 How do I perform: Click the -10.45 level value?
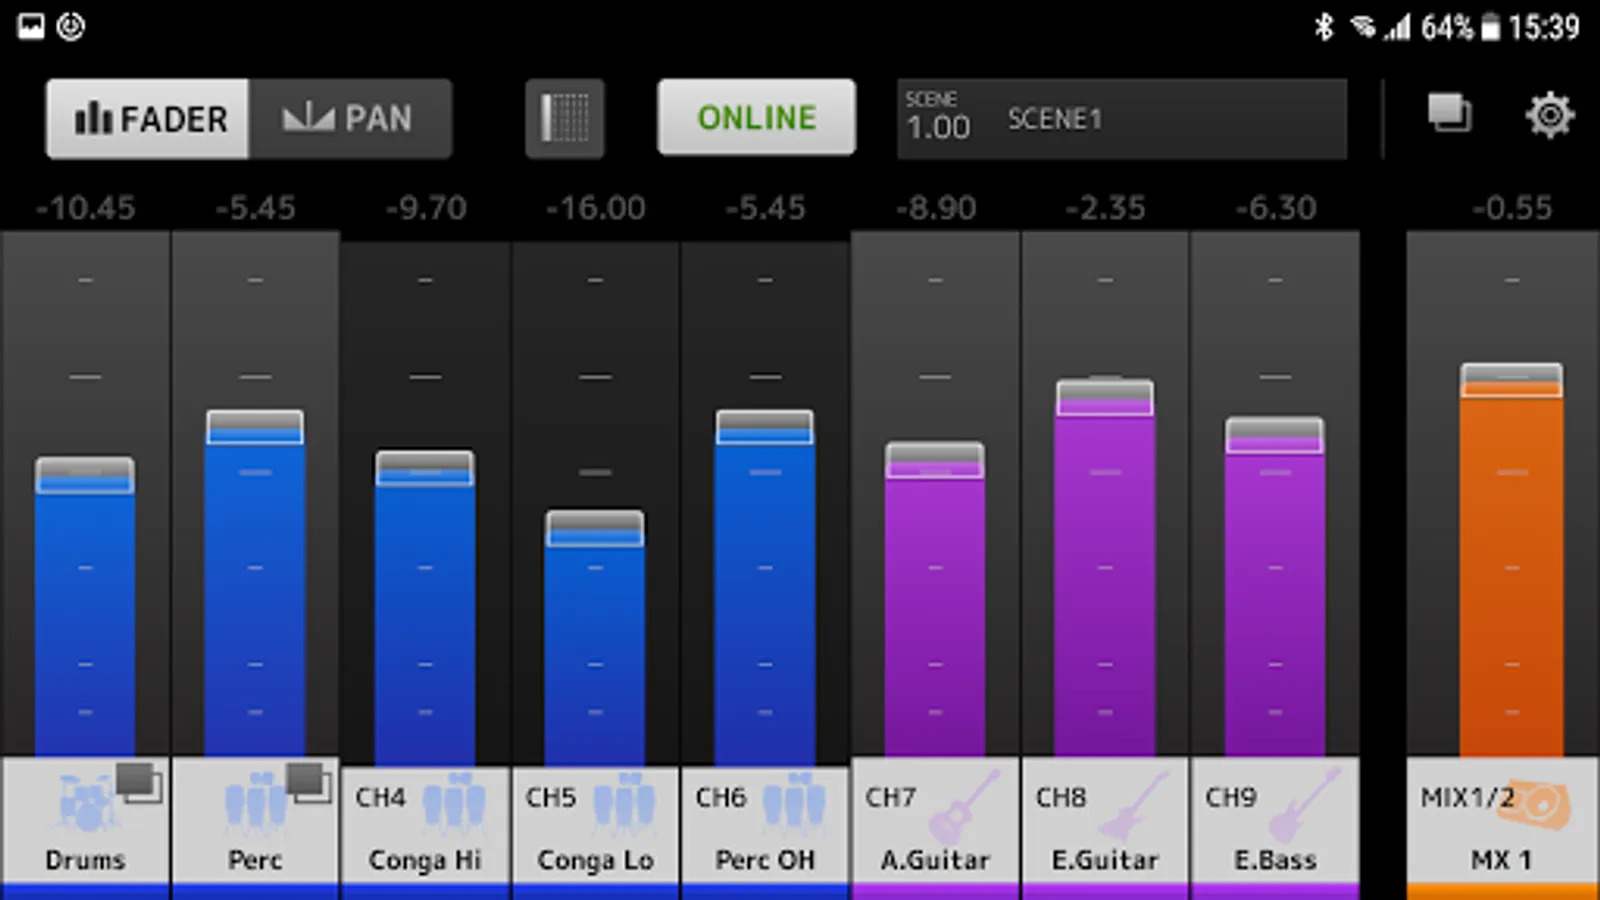tap(85, 208)
